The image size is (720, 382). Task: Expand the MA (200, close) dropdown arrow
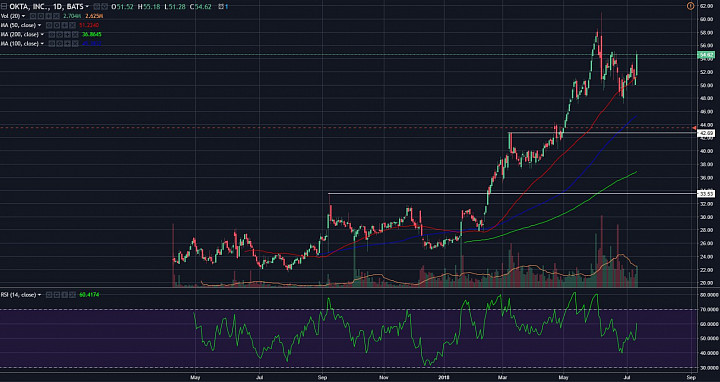click(42, 34)
